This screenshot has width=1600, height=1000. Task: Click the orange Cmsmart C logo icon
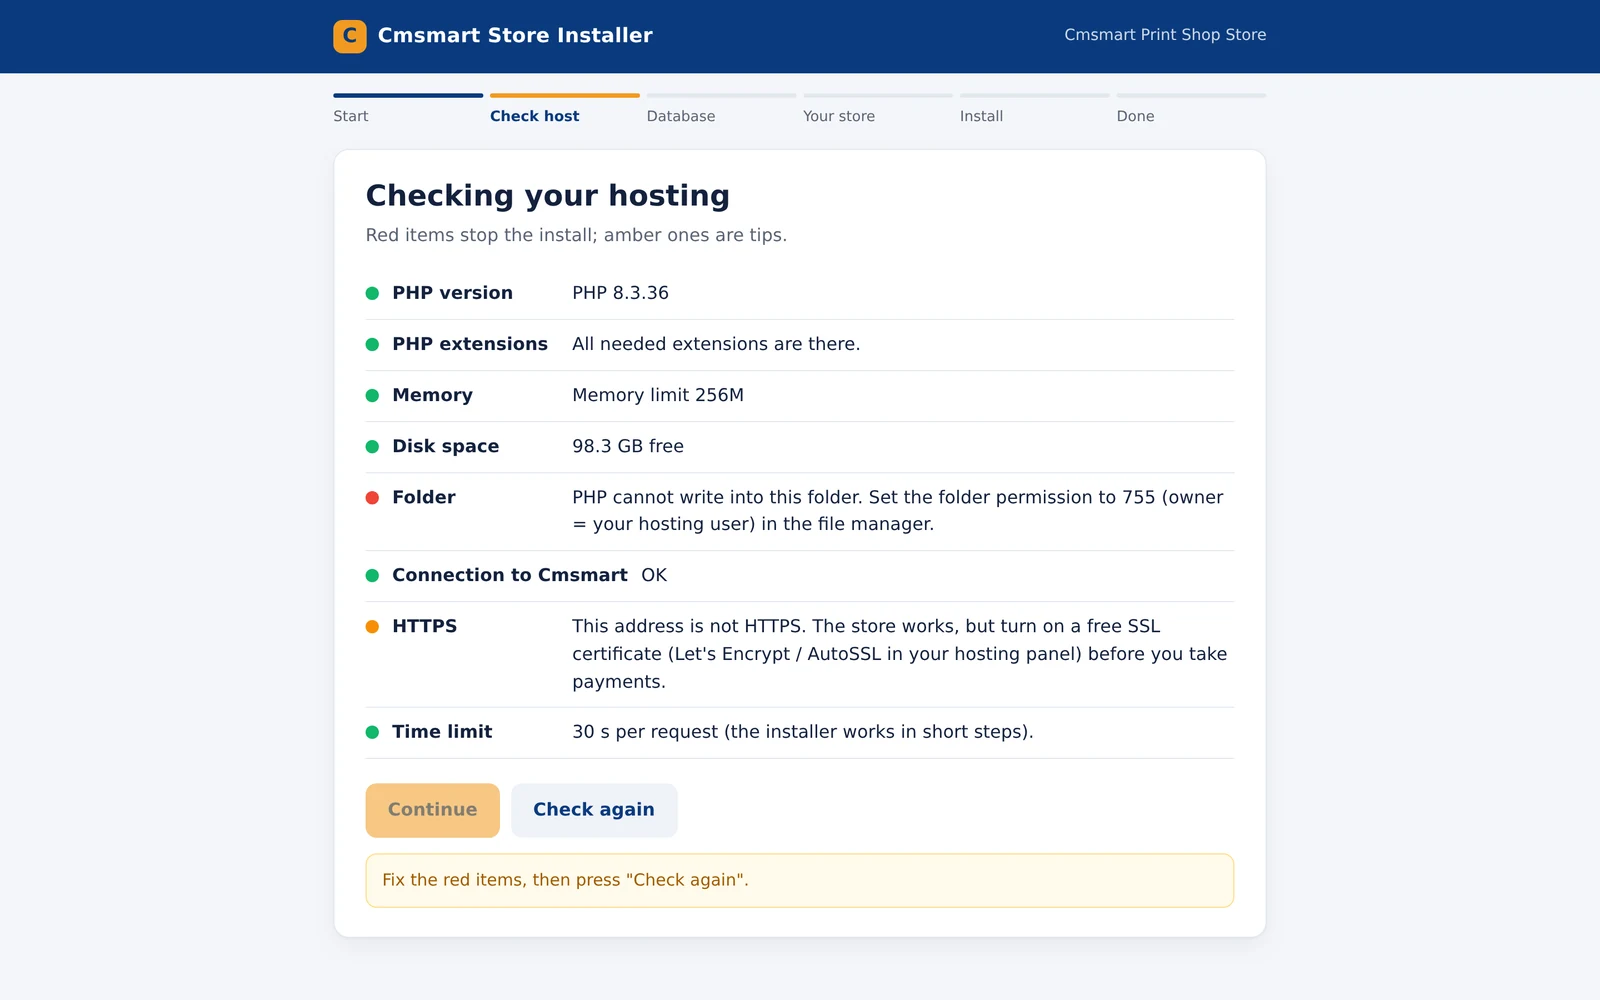click(x=350, y=36)
